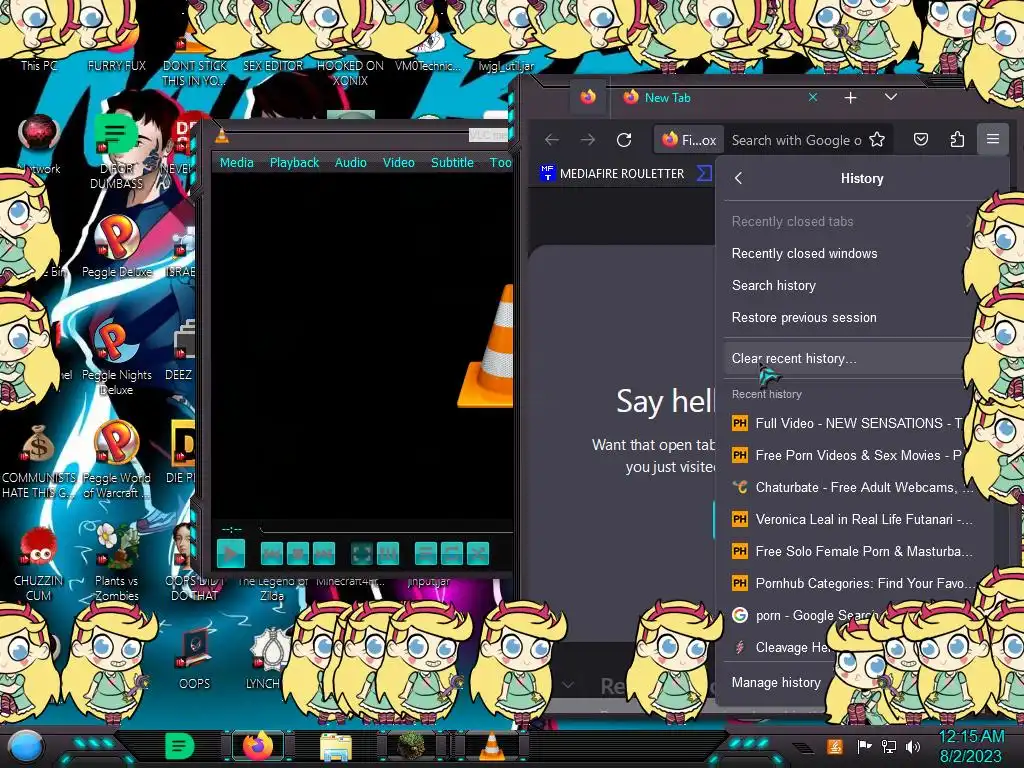Go forward with Firefox forward arrow
The image size is (1024, 768).
[588, 140]
